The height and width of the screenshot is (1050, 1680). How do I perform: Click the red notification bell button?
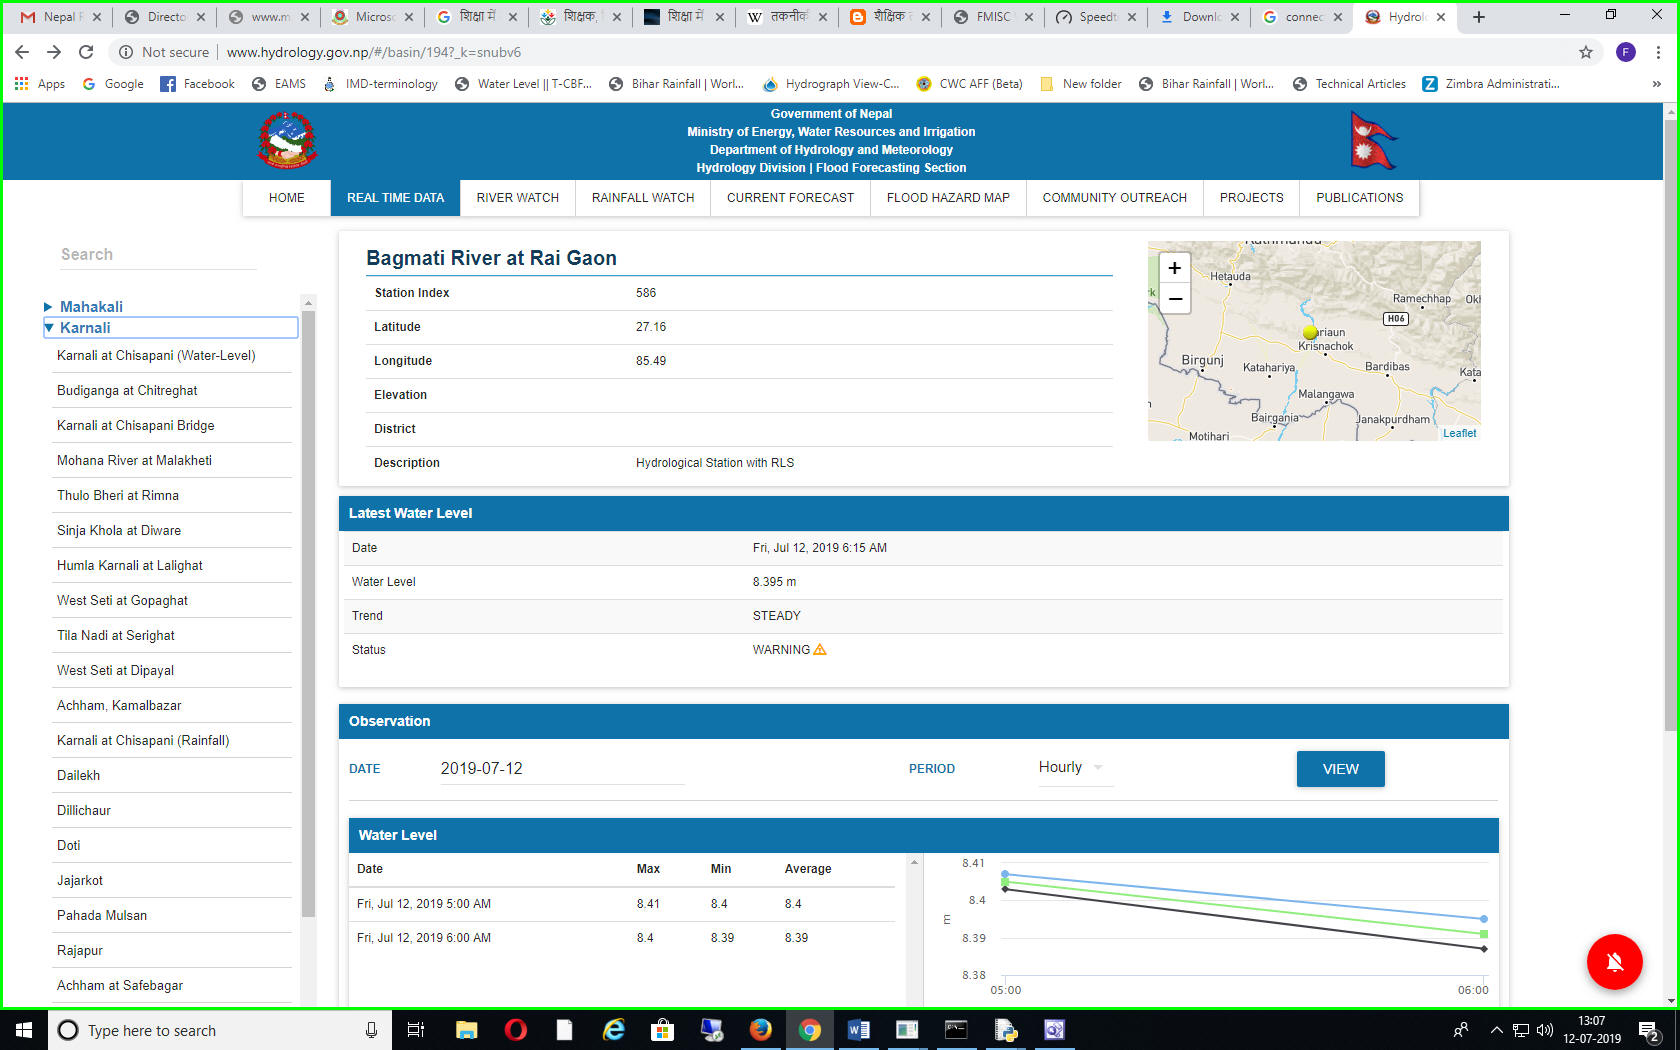tap(1614, 962)
